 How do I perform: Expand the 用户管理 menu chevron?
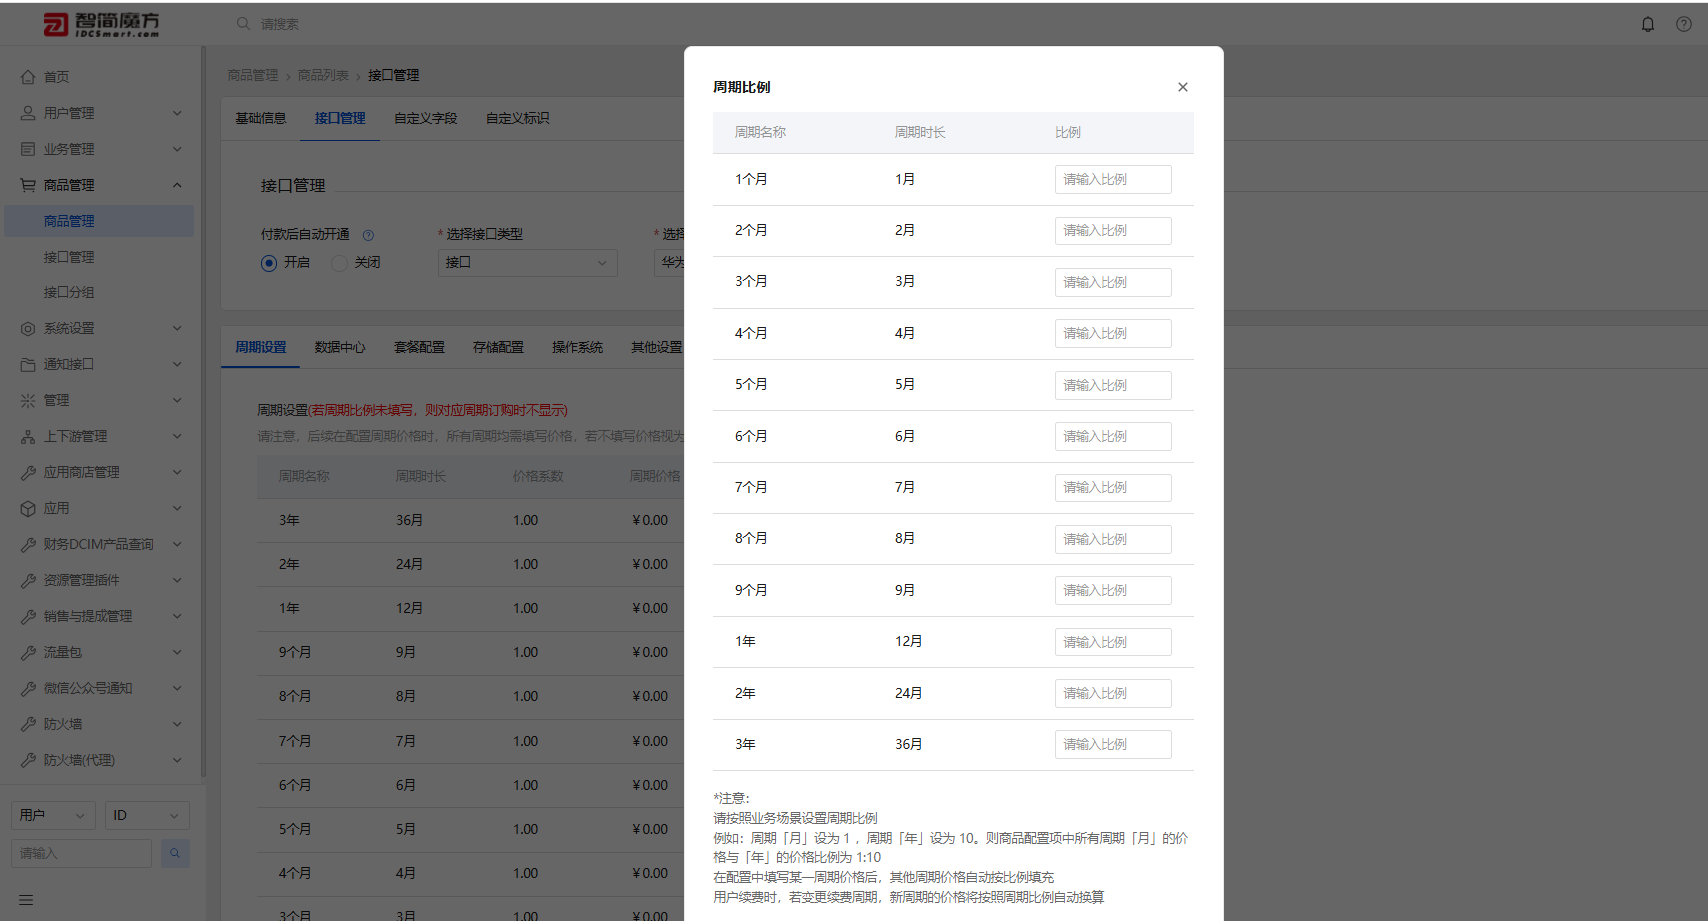177,113
